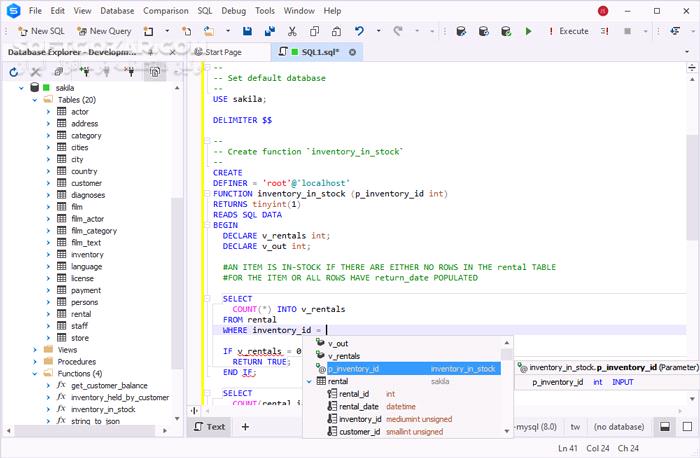Click the Stop execution square icon

(x=627, y=31)
